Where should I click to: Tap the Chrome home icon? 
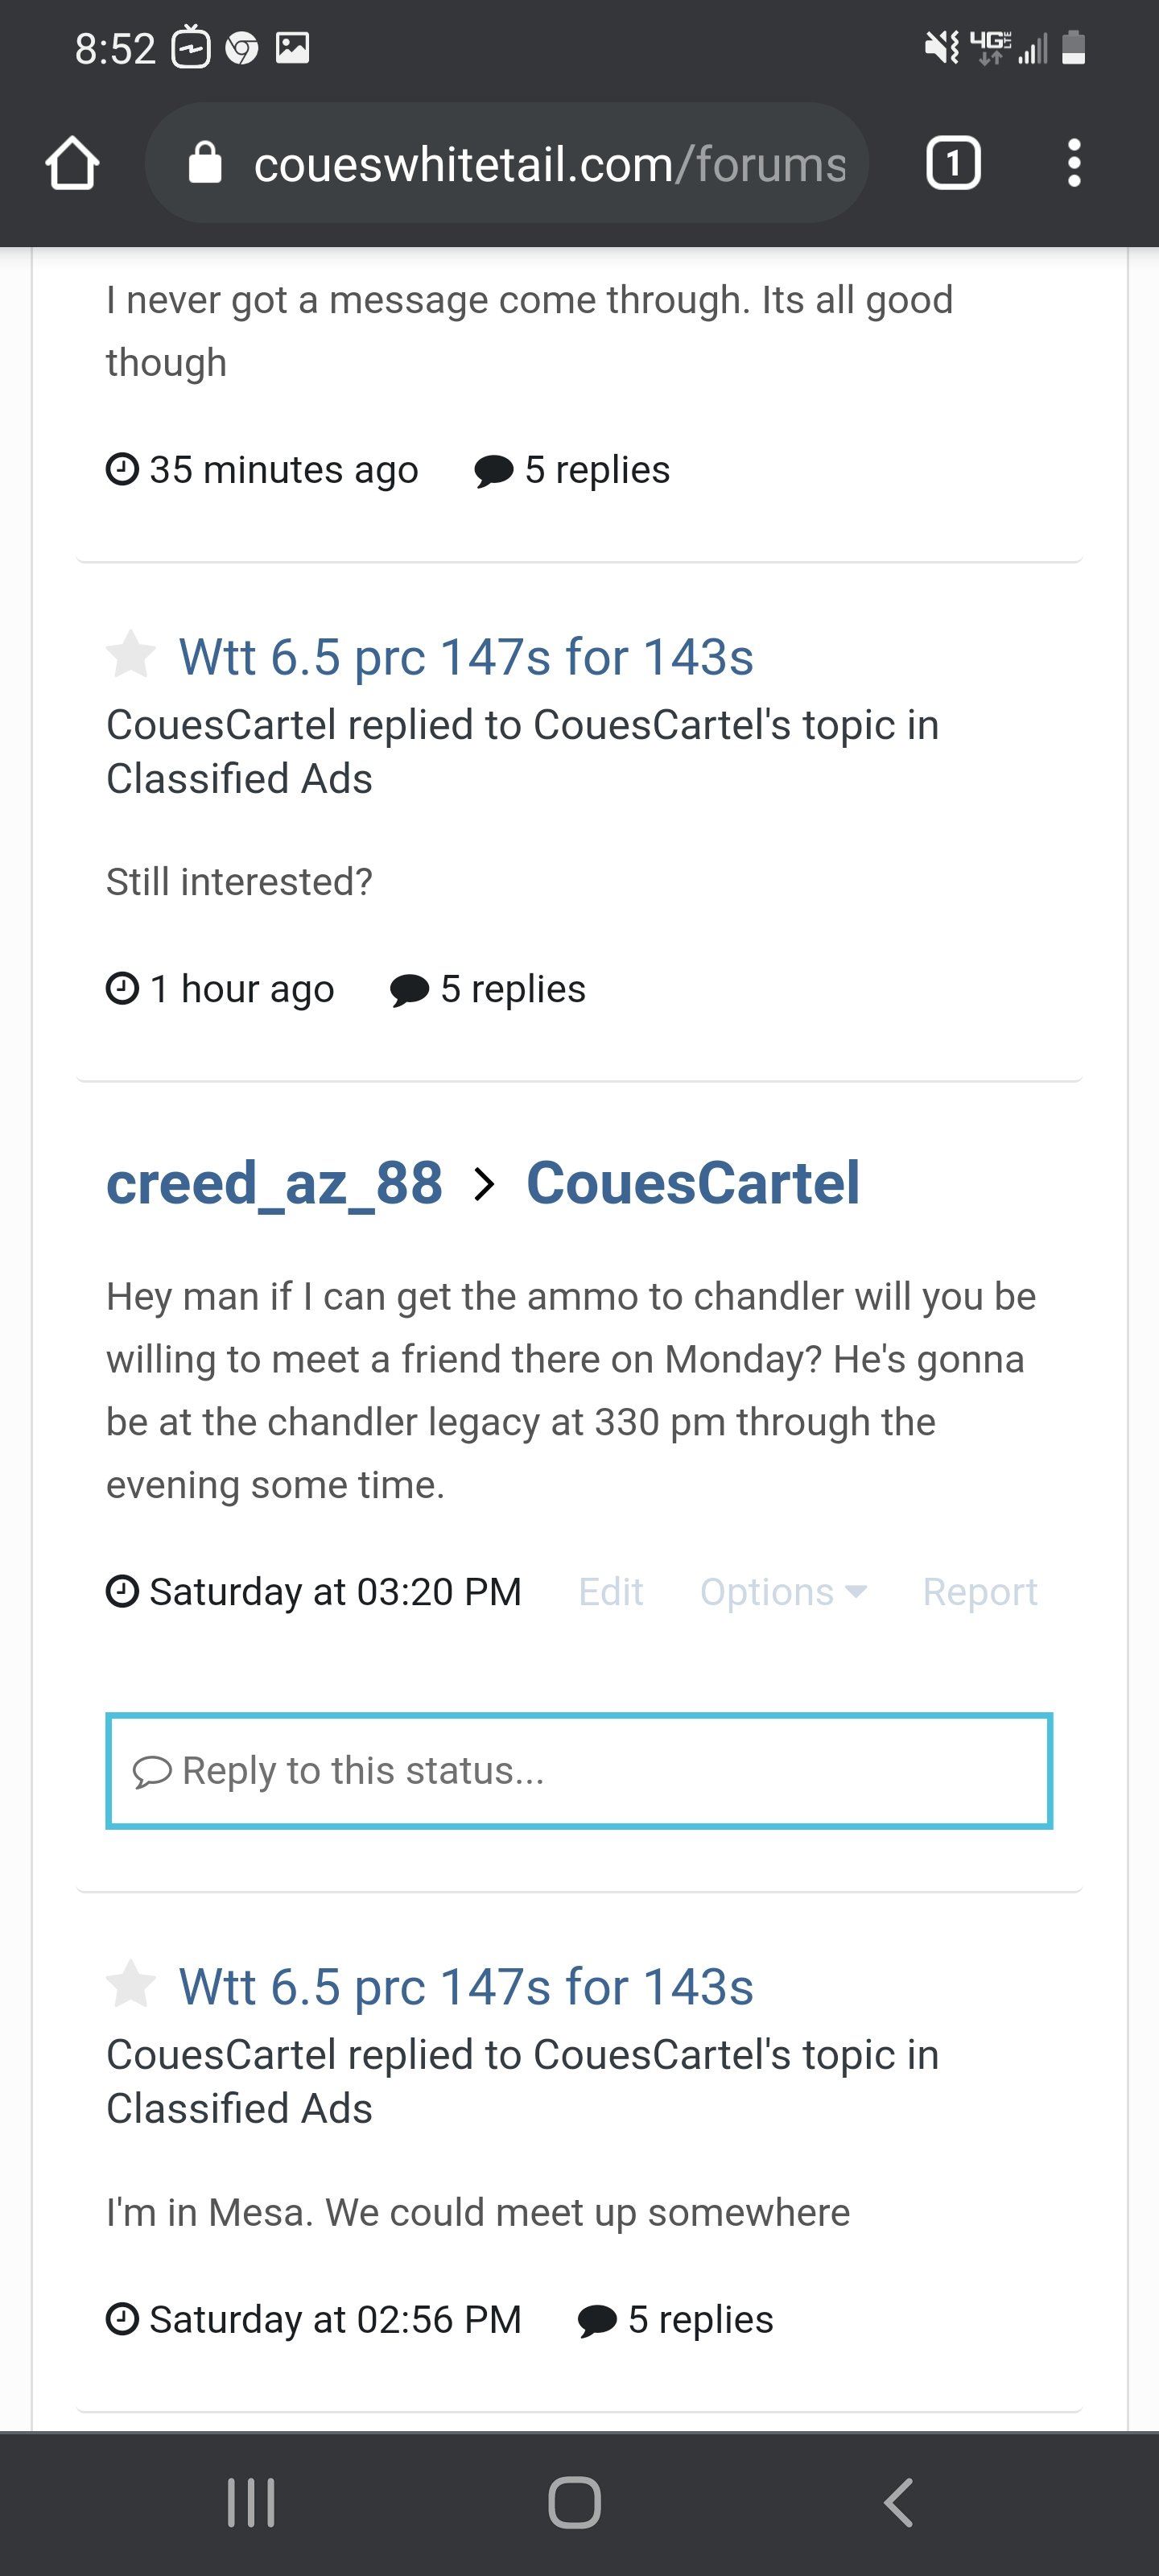(72, 163)
